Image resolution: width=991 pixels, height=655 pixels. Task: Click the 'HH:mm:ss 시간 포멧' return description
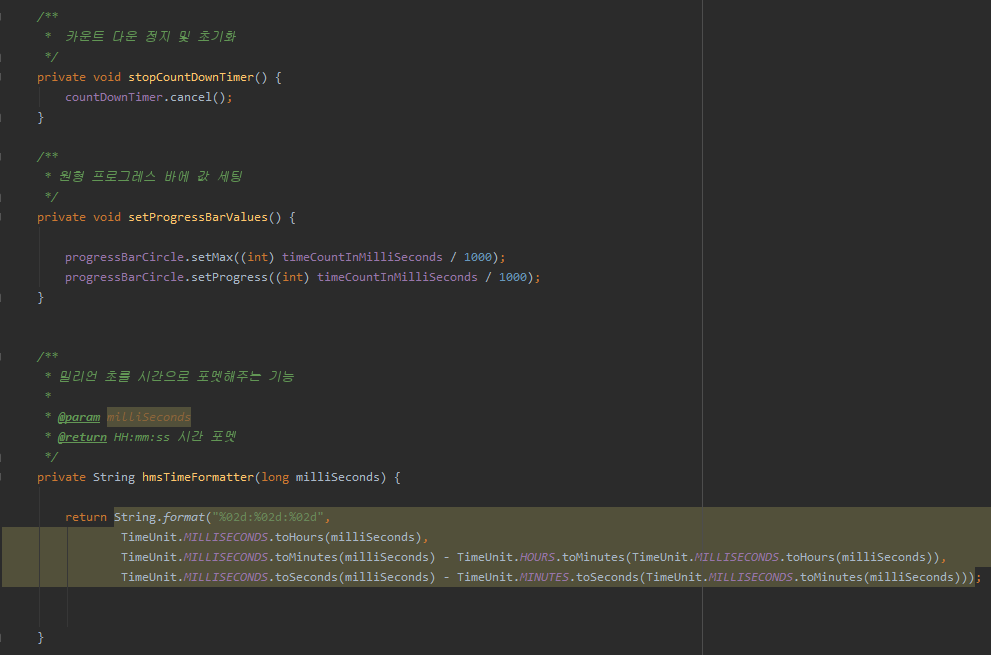coord(175,437)
